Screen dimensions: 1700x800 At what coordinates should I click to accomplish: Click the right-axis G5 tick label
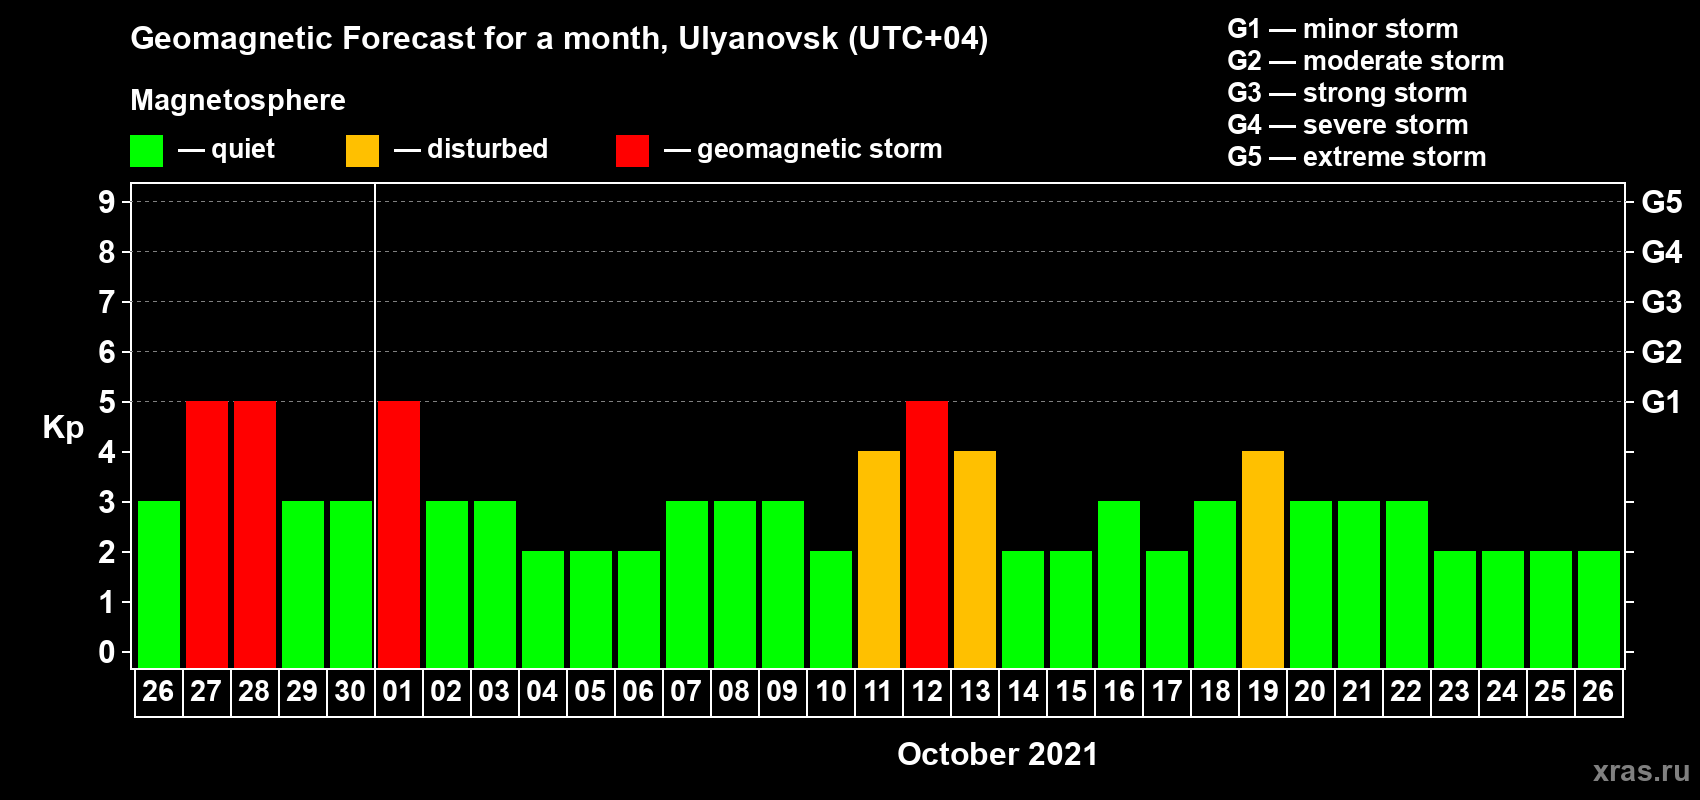(1662, 202)
